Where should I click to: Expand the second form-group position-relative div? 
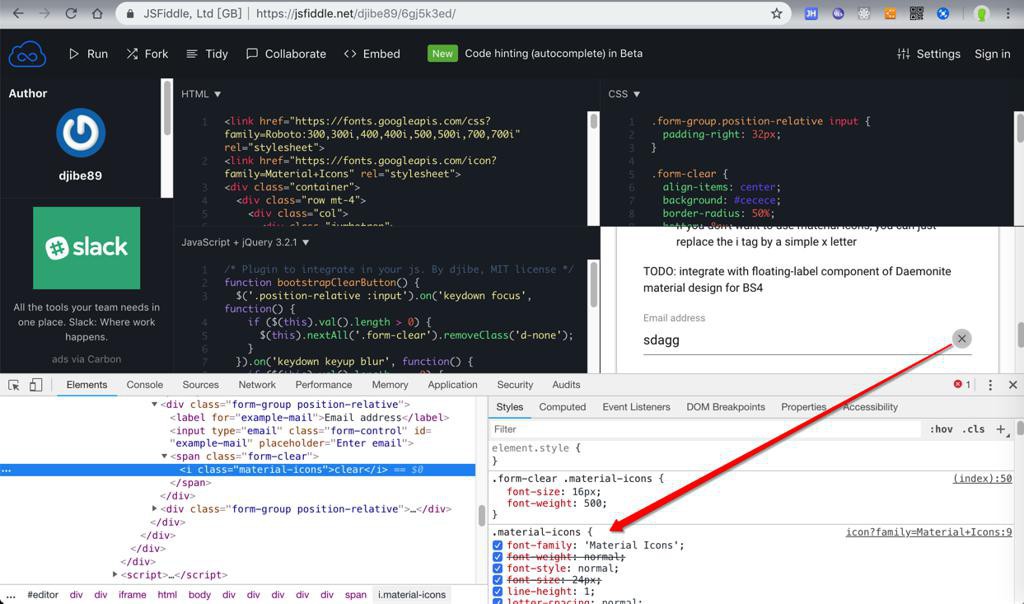pos(154,509)
